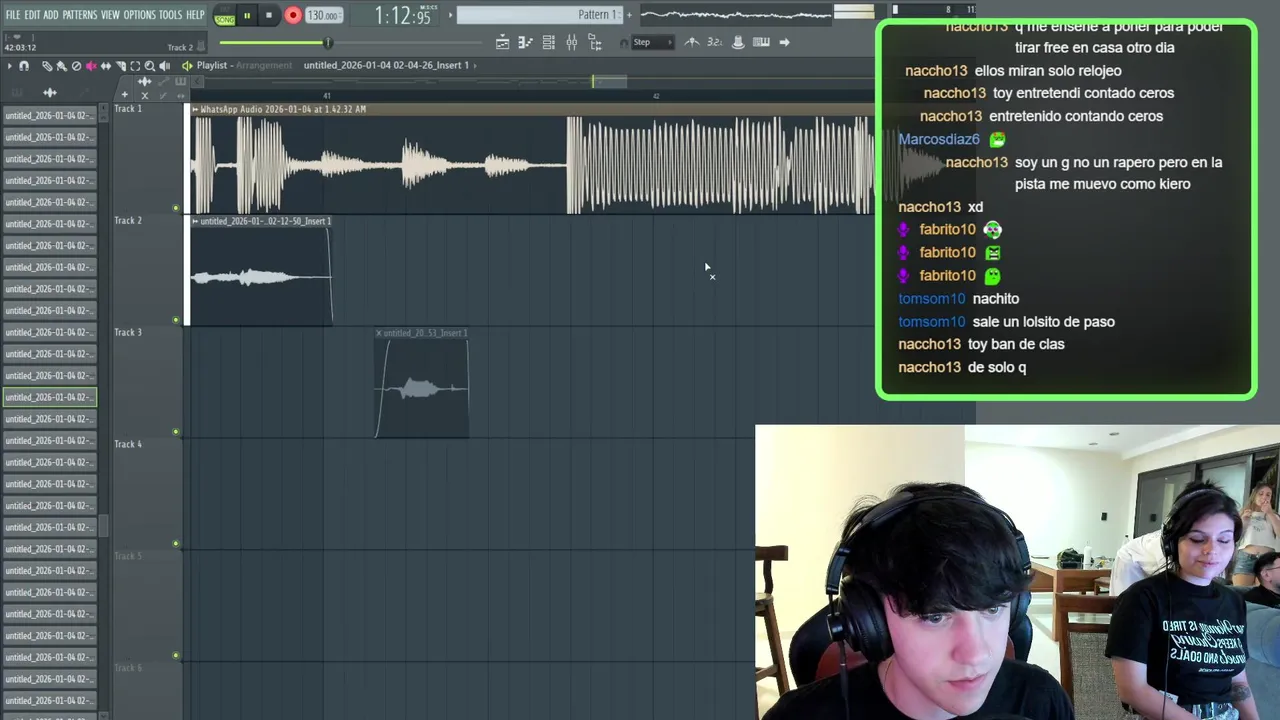
Task: Open the untitled_20_53_Insert 1 clip menu
Action: coord(379,333)
